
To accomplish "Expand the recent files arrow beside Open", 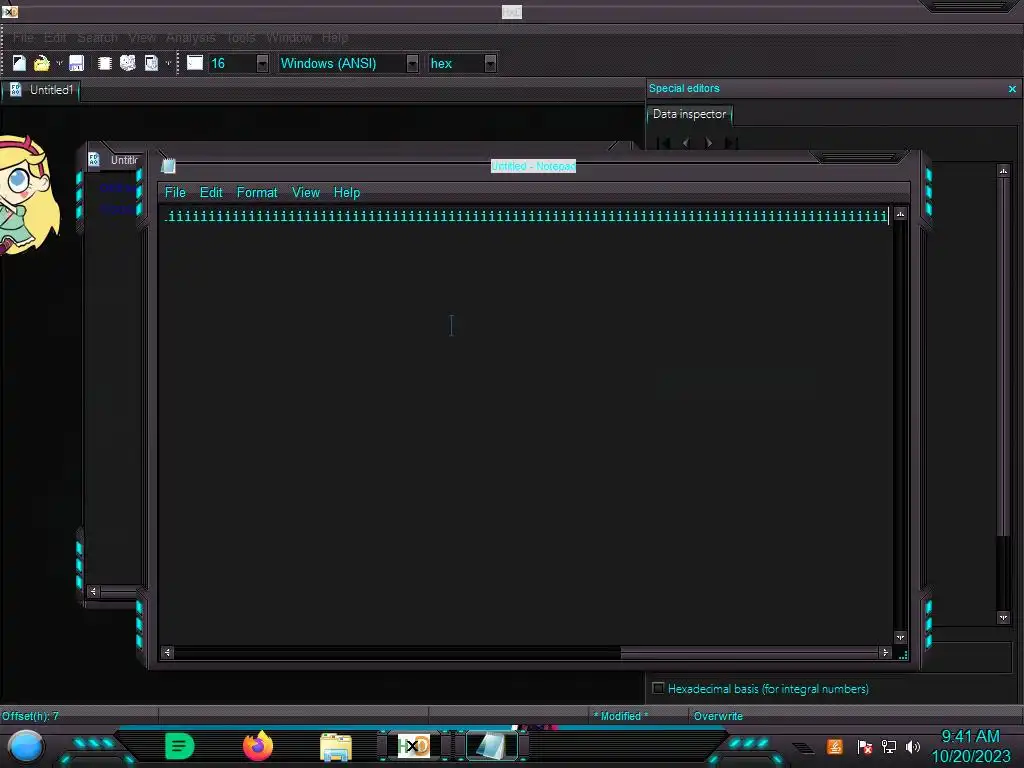I will [x=59, y=63].
